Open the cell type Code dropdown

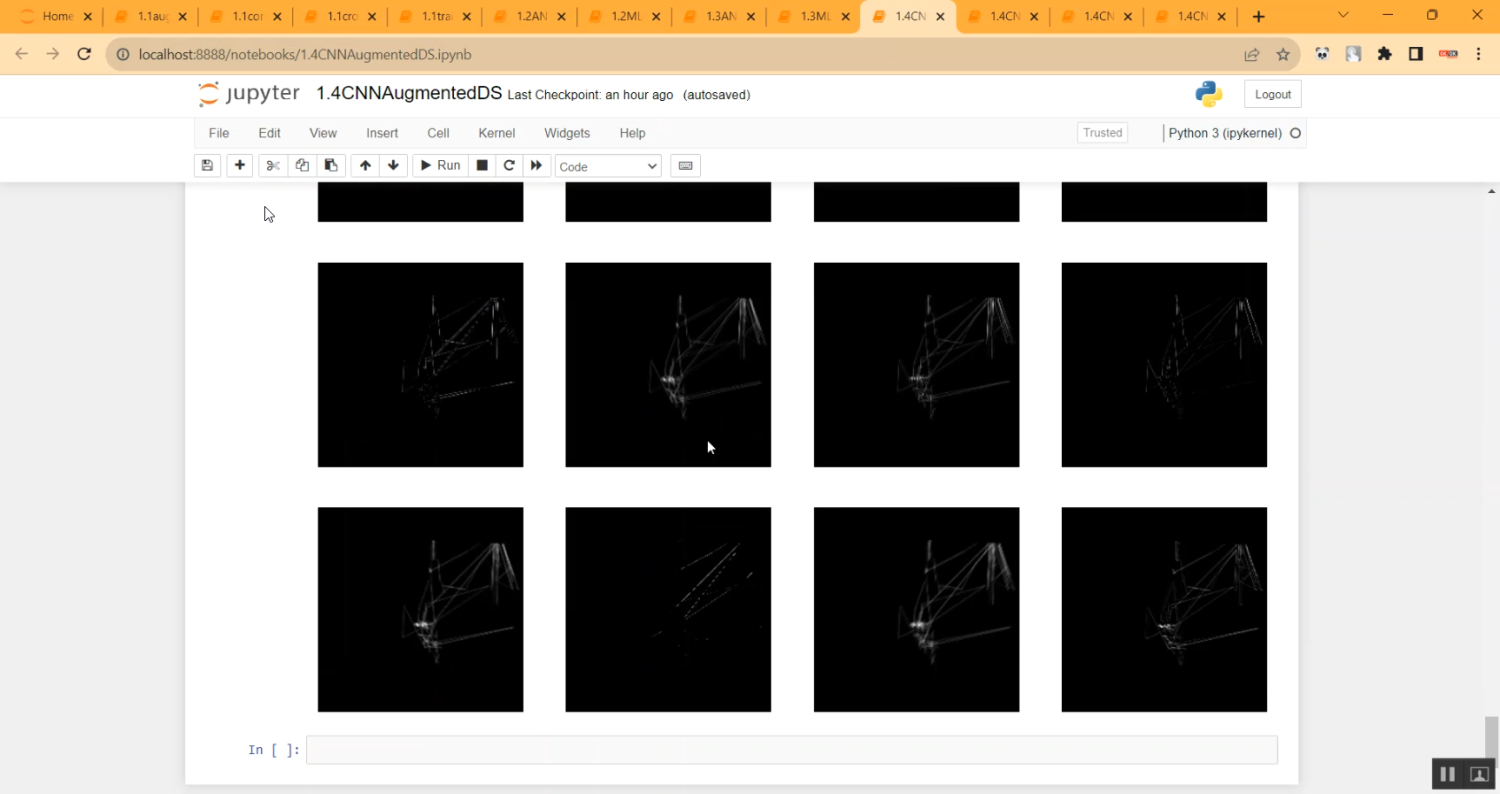(x=608, y=166)
